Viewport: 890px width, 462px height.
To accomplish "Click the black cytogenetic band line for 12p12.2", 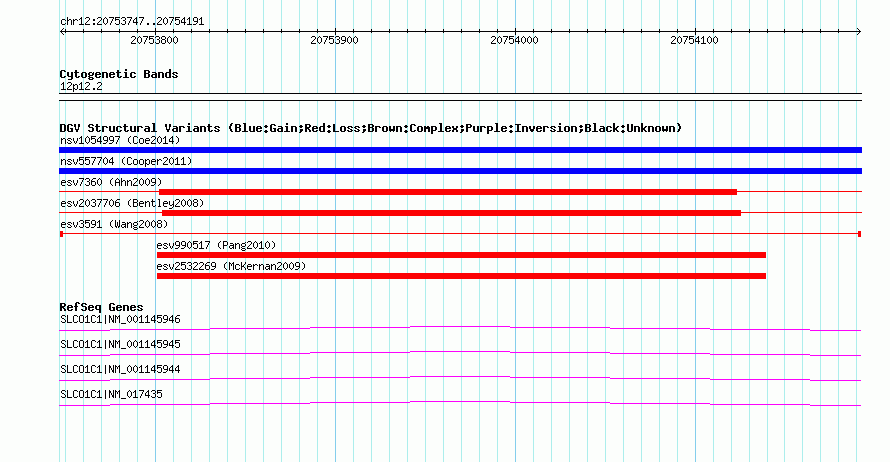I will point(460,97).
